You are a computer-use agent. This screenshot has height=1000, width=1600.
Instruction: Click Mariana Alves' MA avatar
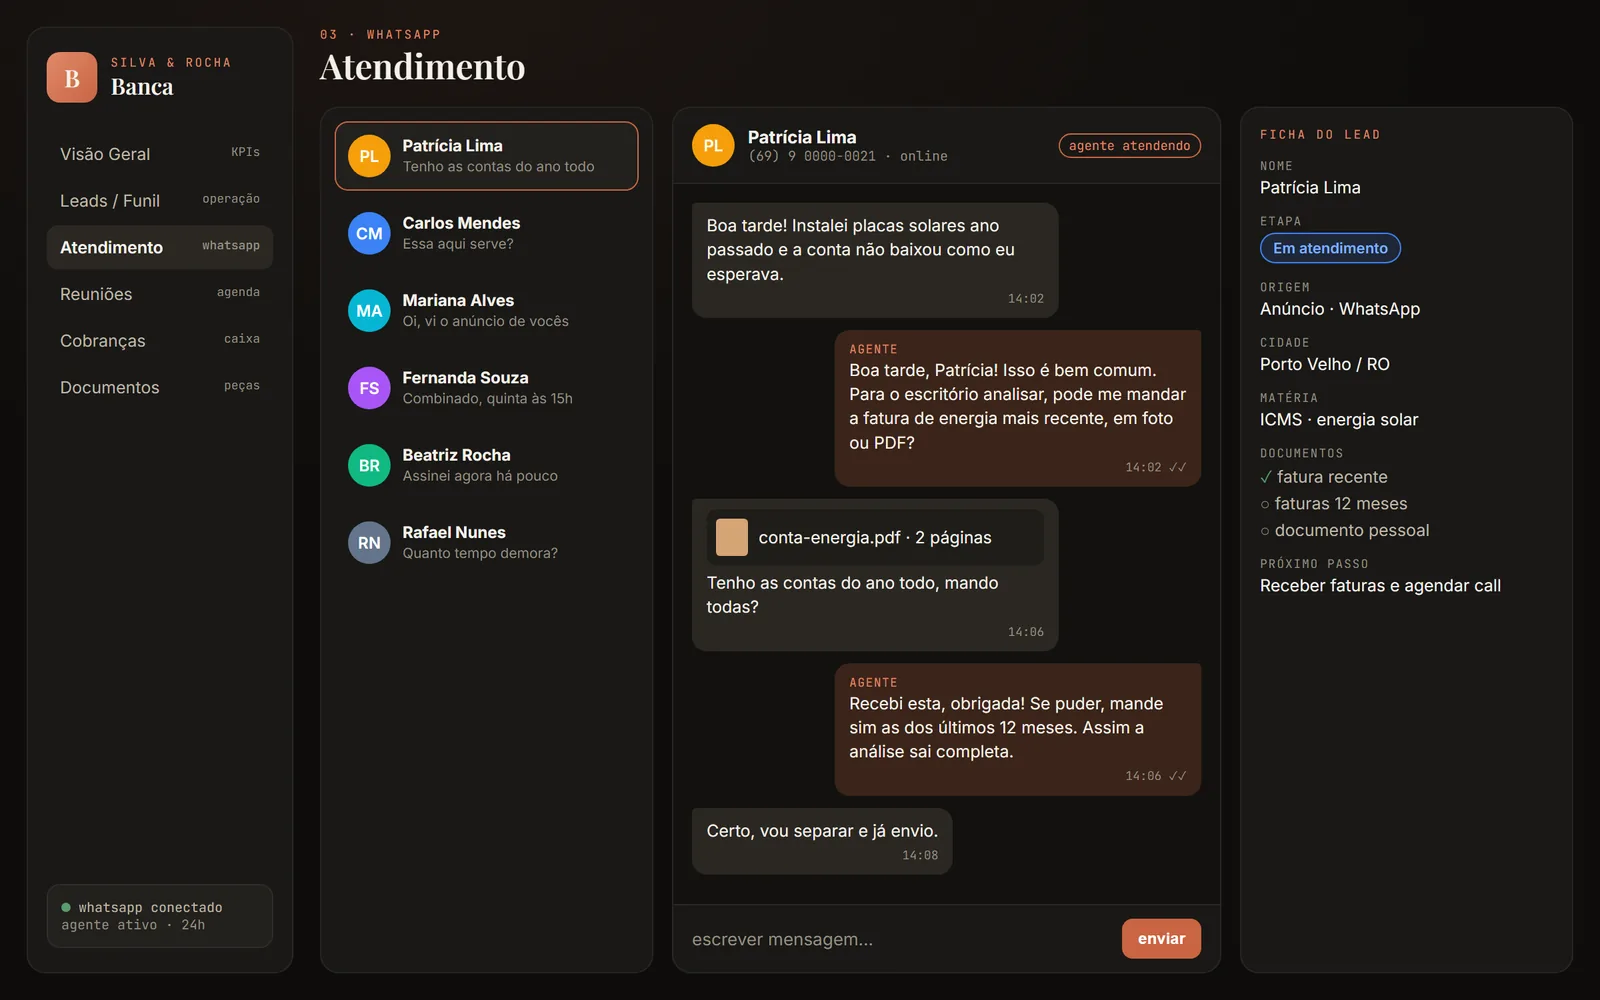[x=369, y=311]
